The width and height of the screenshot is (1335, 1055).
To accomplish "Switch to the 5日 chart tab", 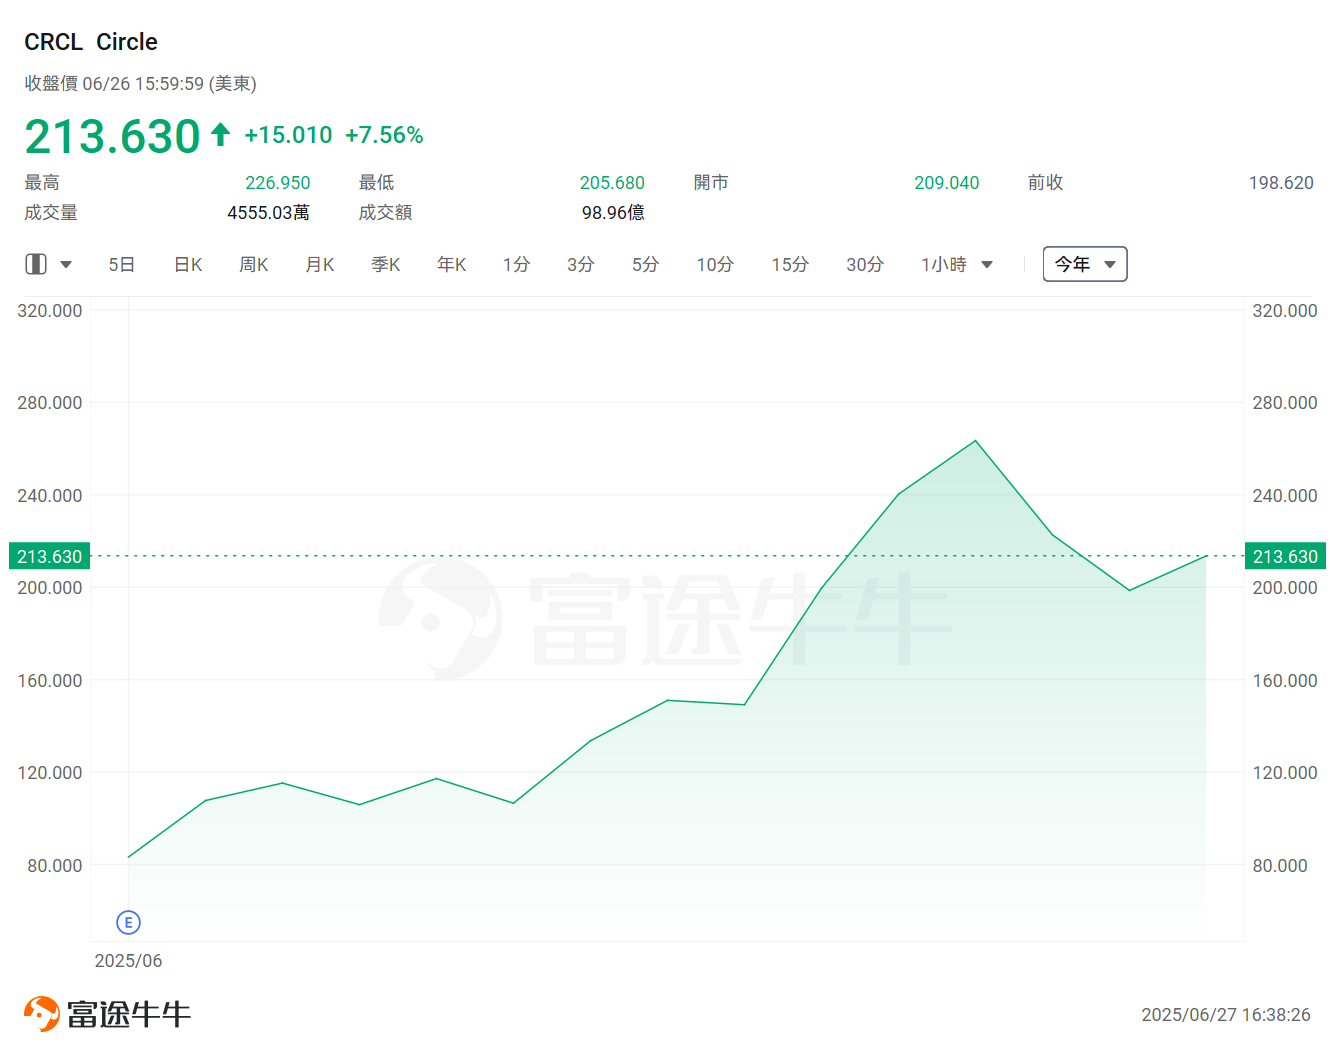I will [121, 265].
